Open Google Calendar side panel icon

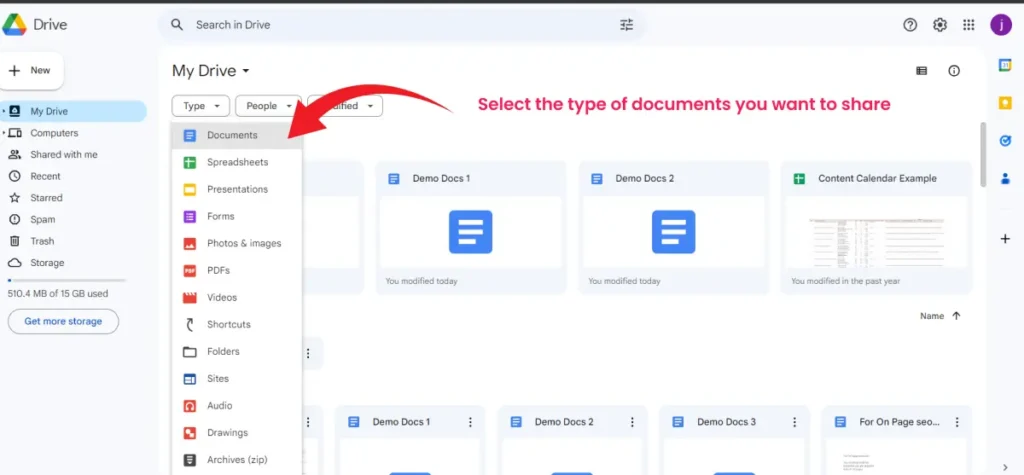pyautogui.click(x=1005, y=65)
